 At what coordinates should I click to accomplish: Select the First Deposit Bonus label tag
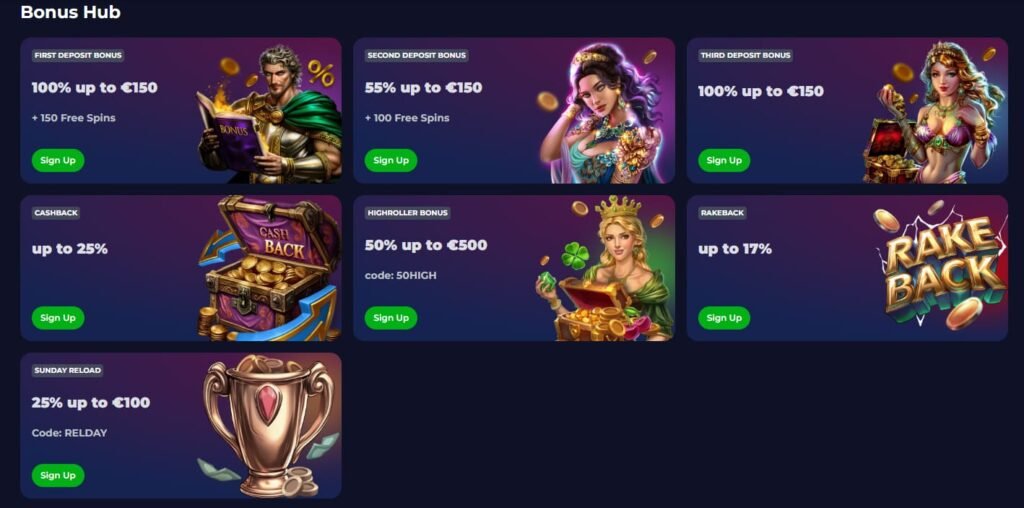[78, 56]
